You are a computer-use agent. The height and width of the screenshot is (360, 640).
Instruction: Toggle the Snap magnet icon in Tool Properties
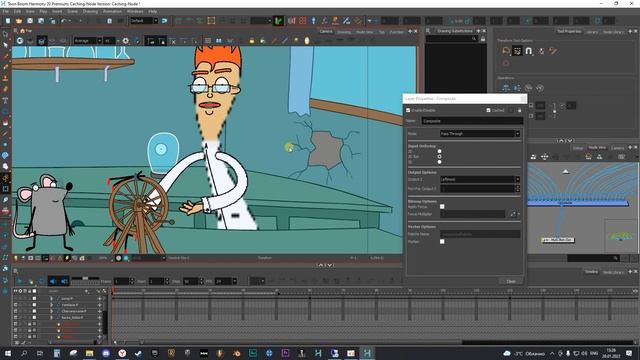click(x=529, y=51)
